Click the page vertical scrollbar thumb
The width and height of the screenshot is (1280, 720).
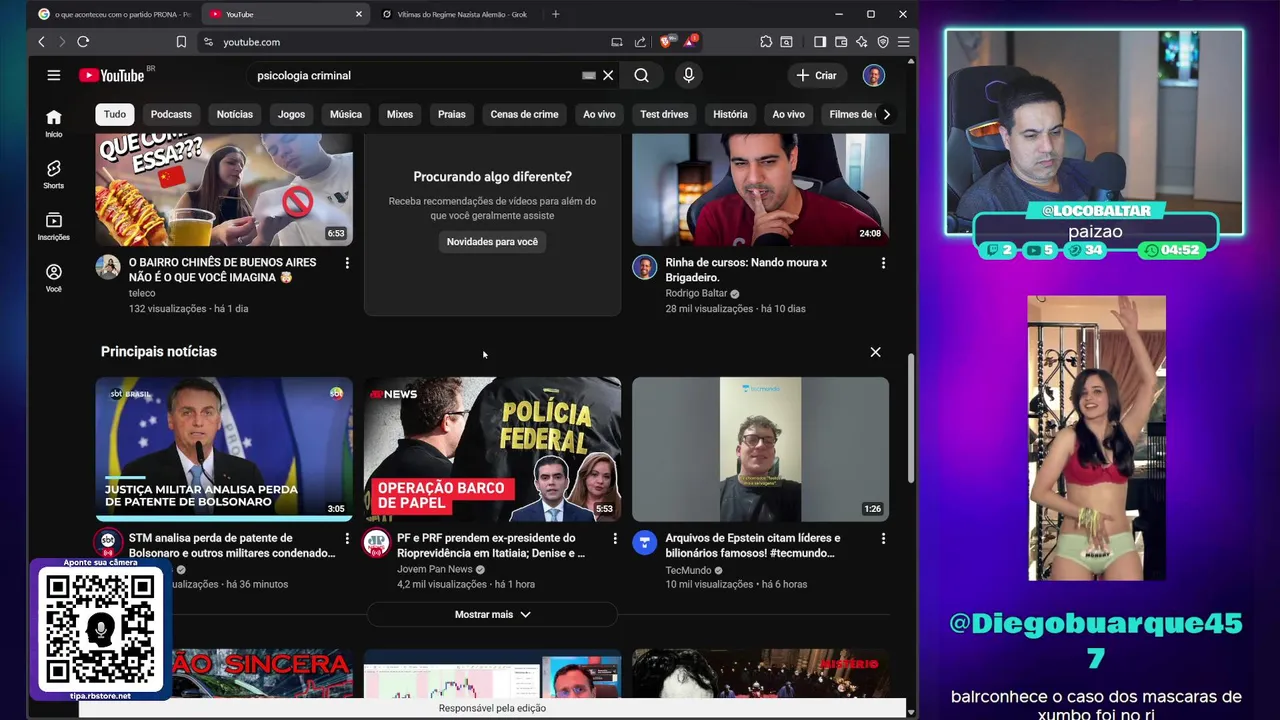click(910, 418)
